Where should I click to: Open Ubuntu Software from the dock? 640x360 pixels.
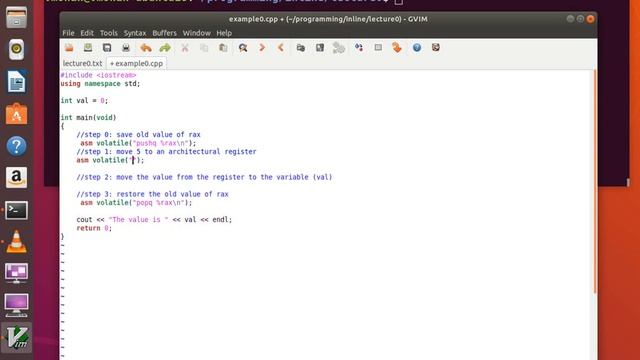point(16,114)
